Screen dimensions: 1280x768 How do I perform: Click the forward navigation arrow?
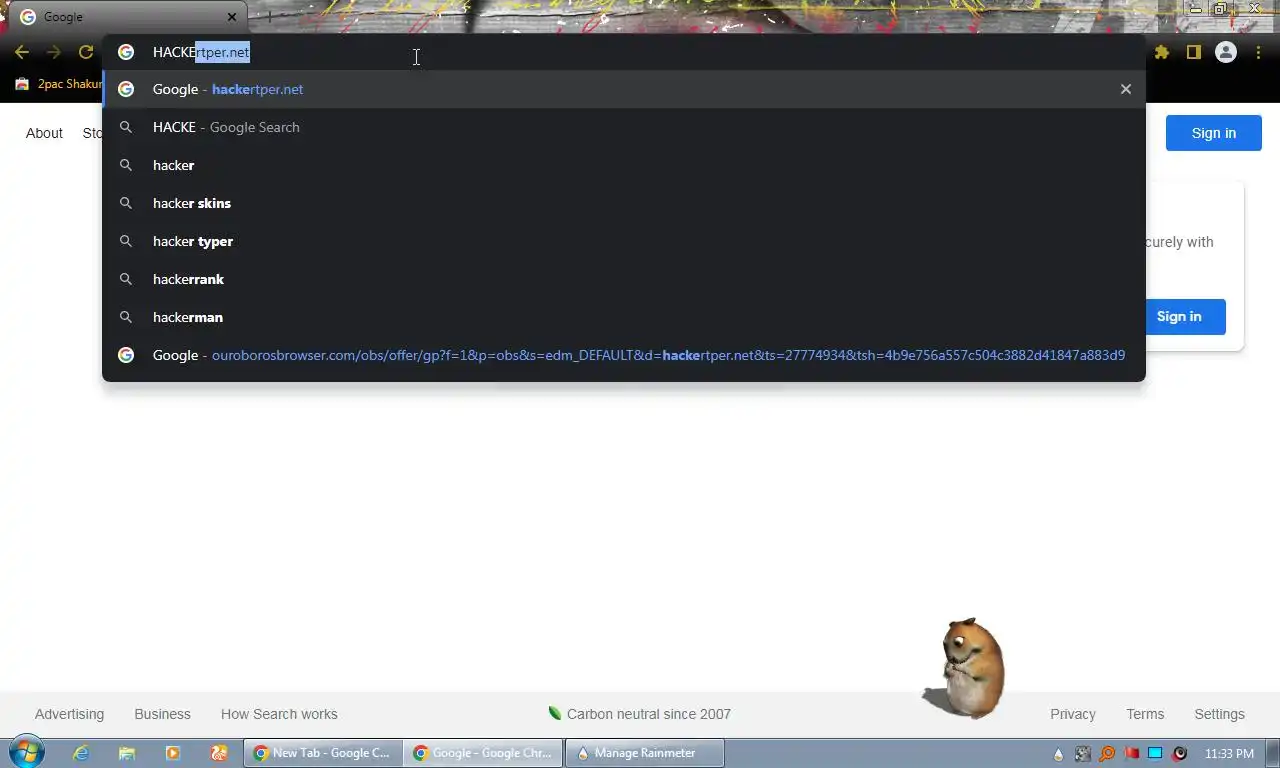54,52
